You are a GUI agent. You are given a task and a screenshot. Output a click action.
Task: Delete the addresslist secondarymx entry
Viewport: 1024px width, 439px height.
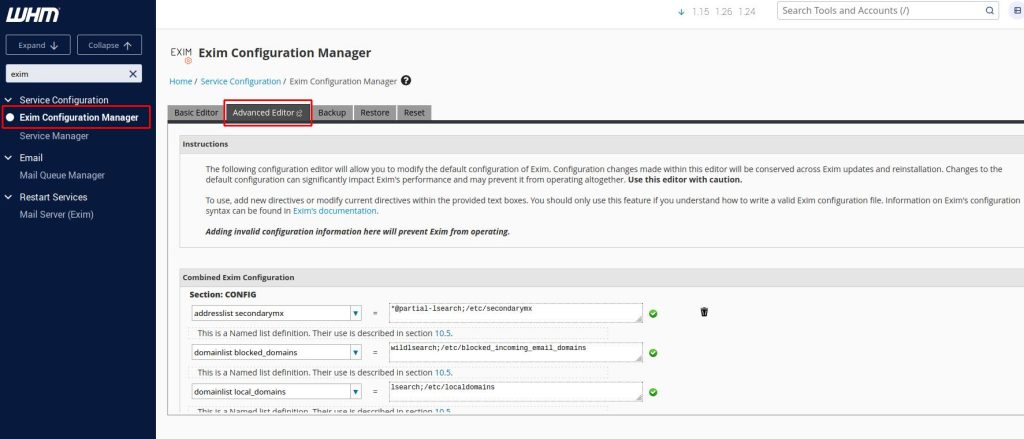pyautogui.click(x=704, y=312)
